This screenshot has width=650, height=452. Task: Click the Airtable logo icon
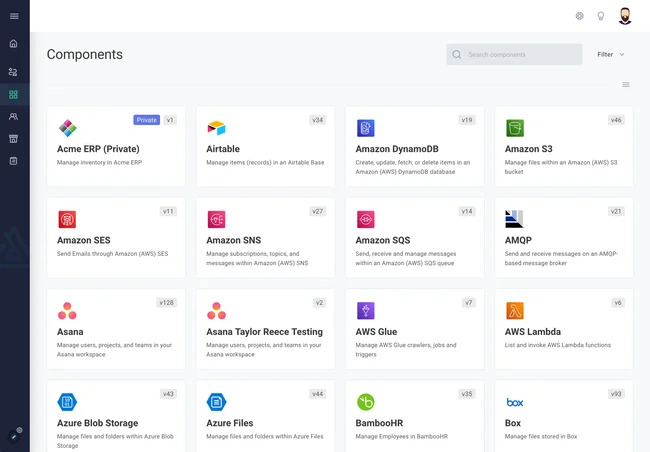216,128
